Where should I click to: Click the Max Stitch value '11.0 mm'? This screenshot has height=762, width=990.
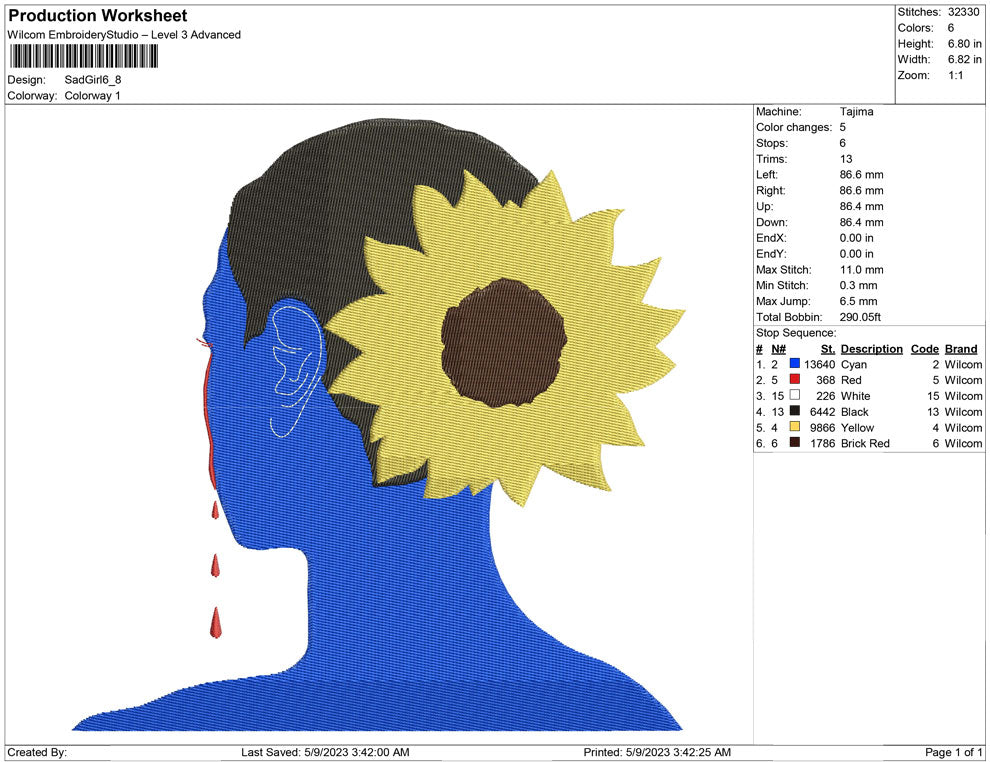(x=861, y=270)
